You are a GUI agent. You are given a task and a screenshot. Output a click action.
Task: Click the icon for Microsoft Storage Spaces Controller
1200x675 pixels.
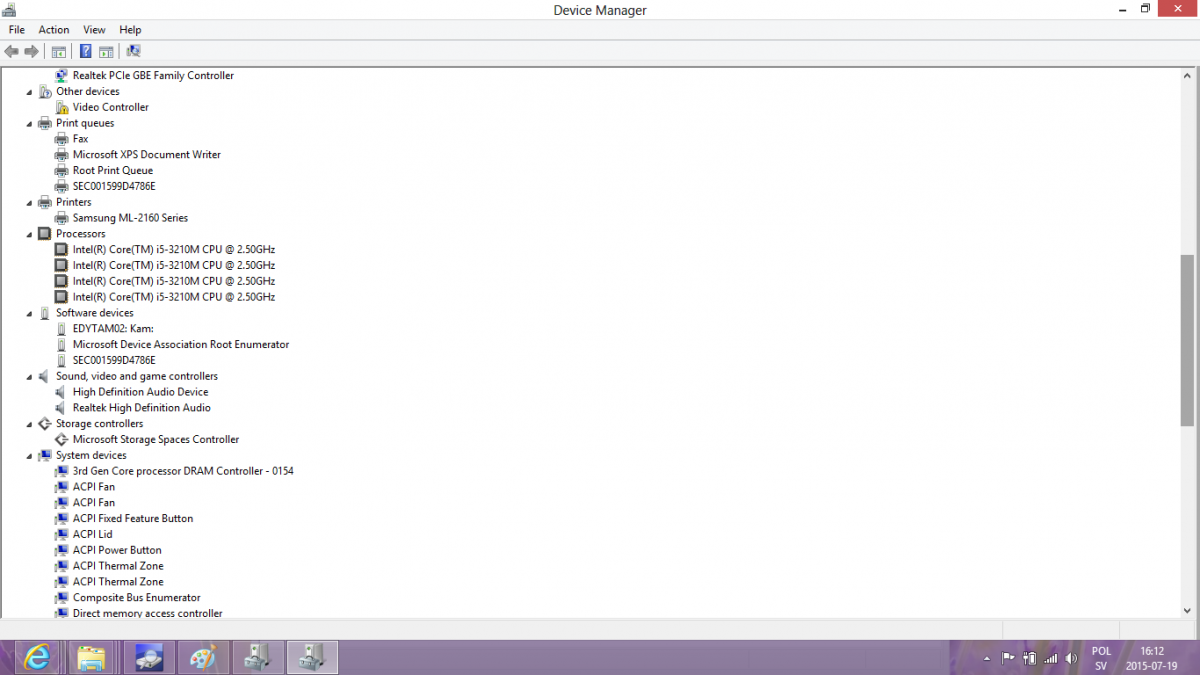(62, 440)
